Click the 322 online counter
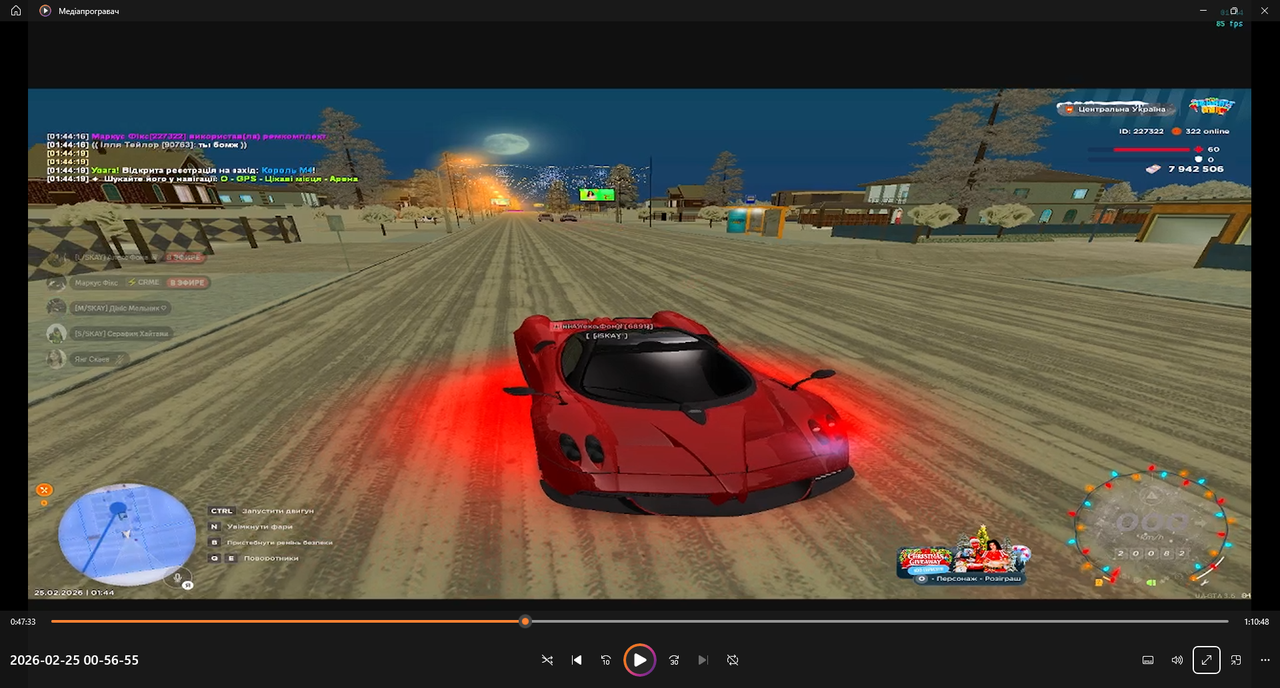This screenshot has height=688, width=1280. (1207, 131)
